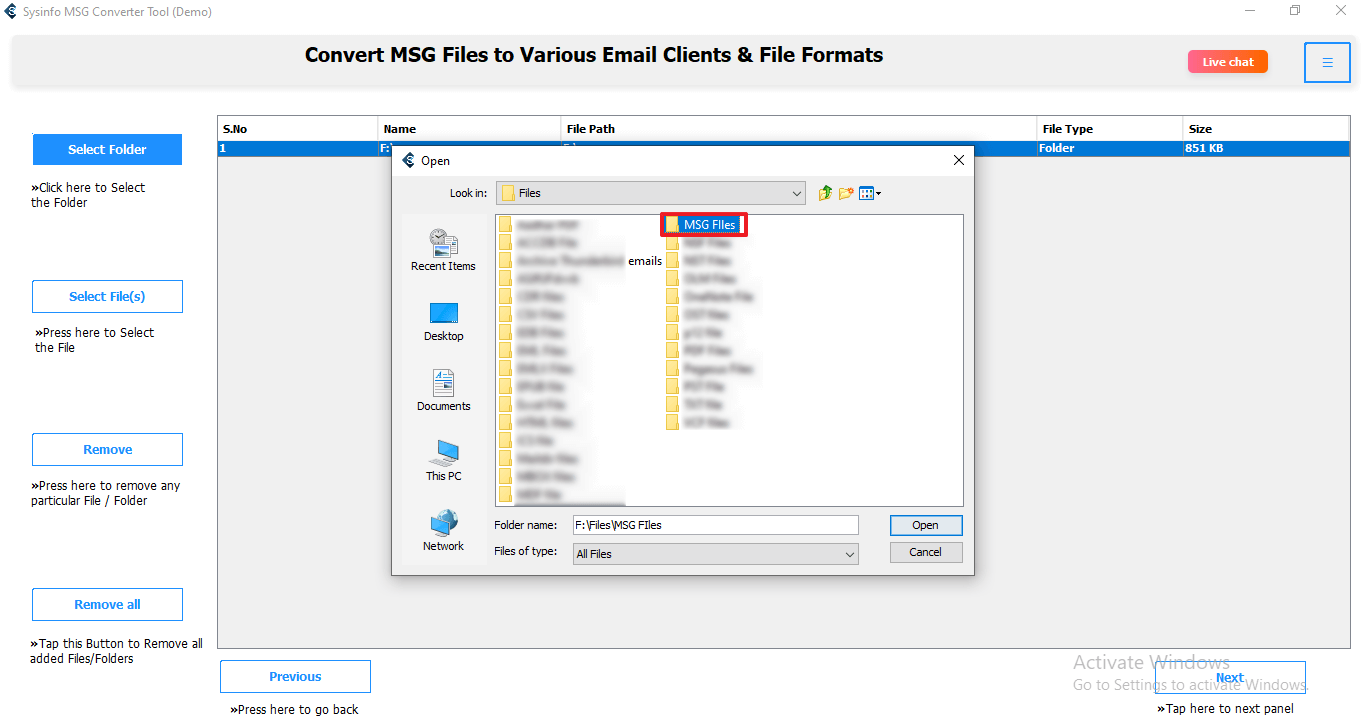This screenshot has height=728, width=1366.
Task: Click the File Type column header
Action: (1110, 129)
